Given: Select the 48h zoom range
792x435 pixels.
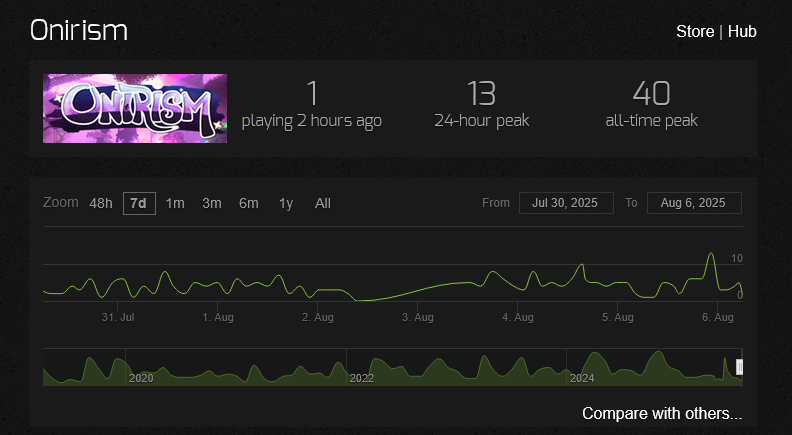Looking at the screenshot, I should (101, 203).
